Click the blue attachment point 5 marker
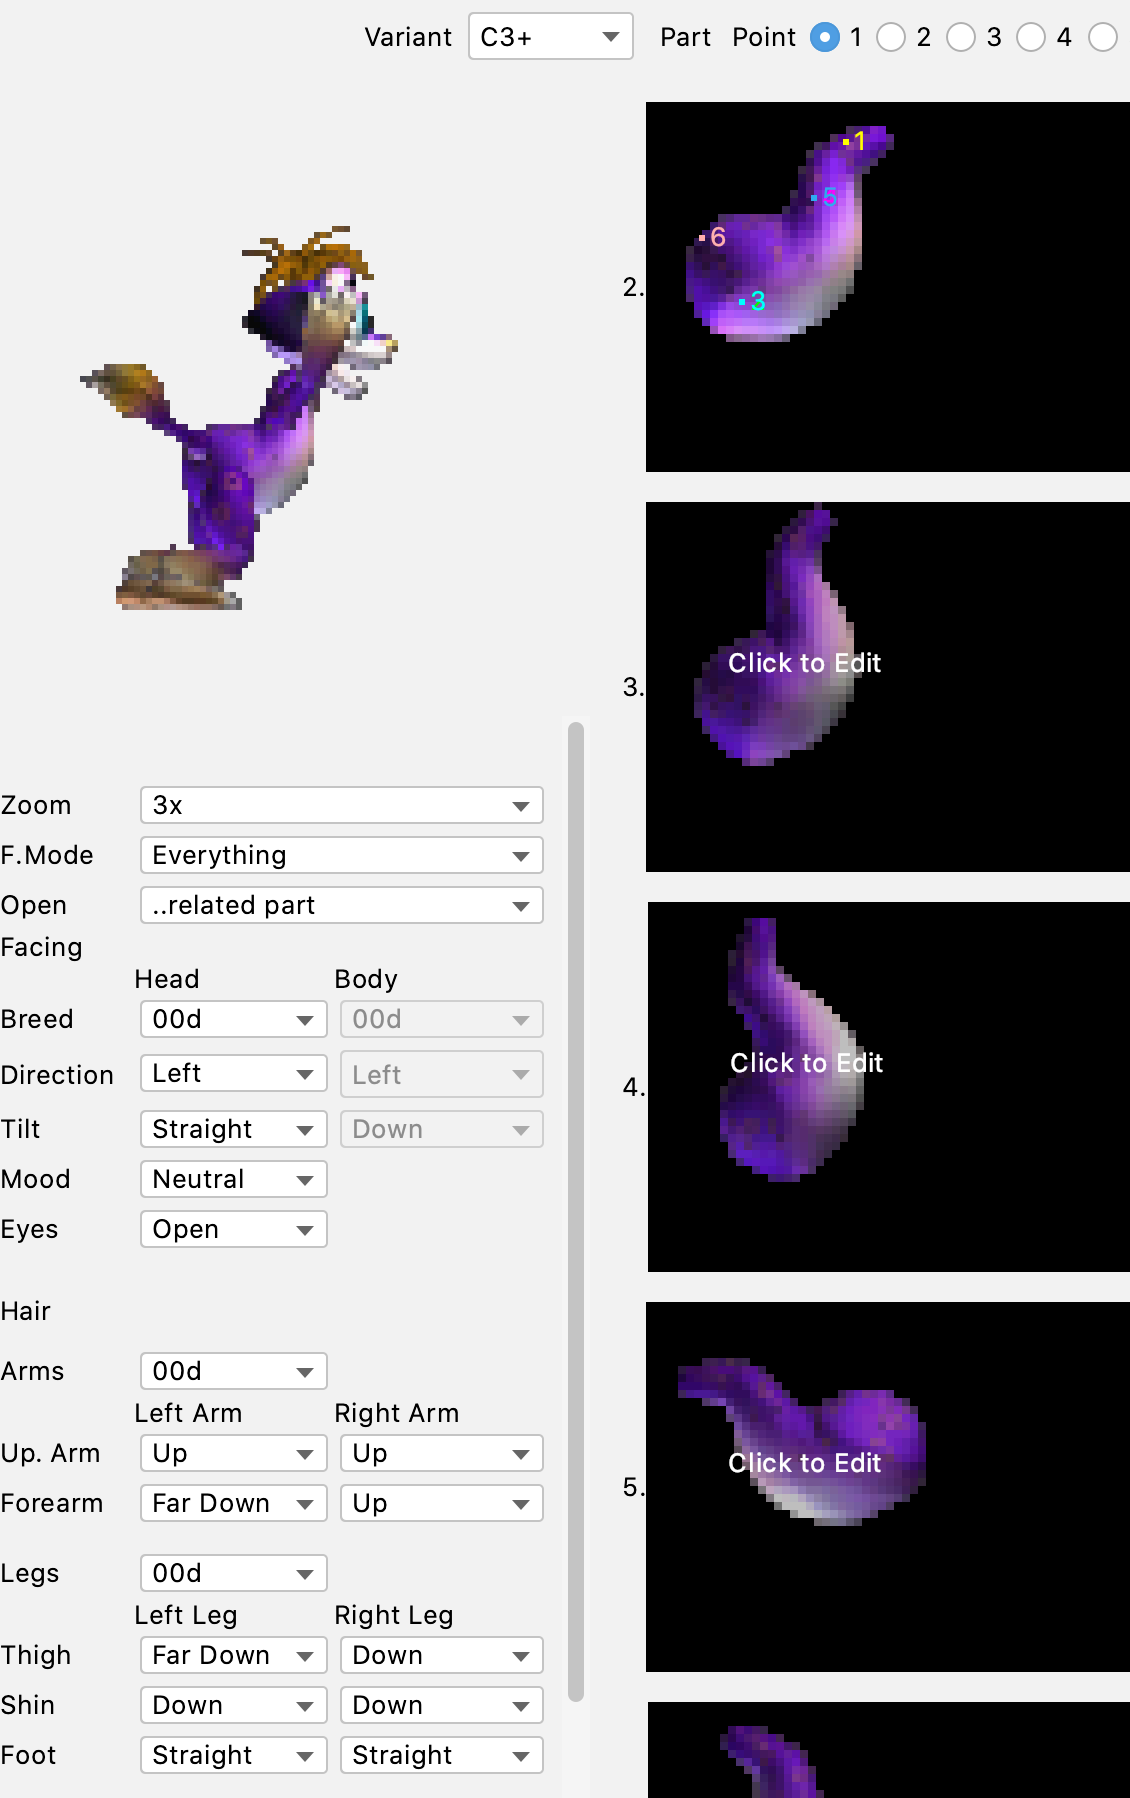 [814, 198]
